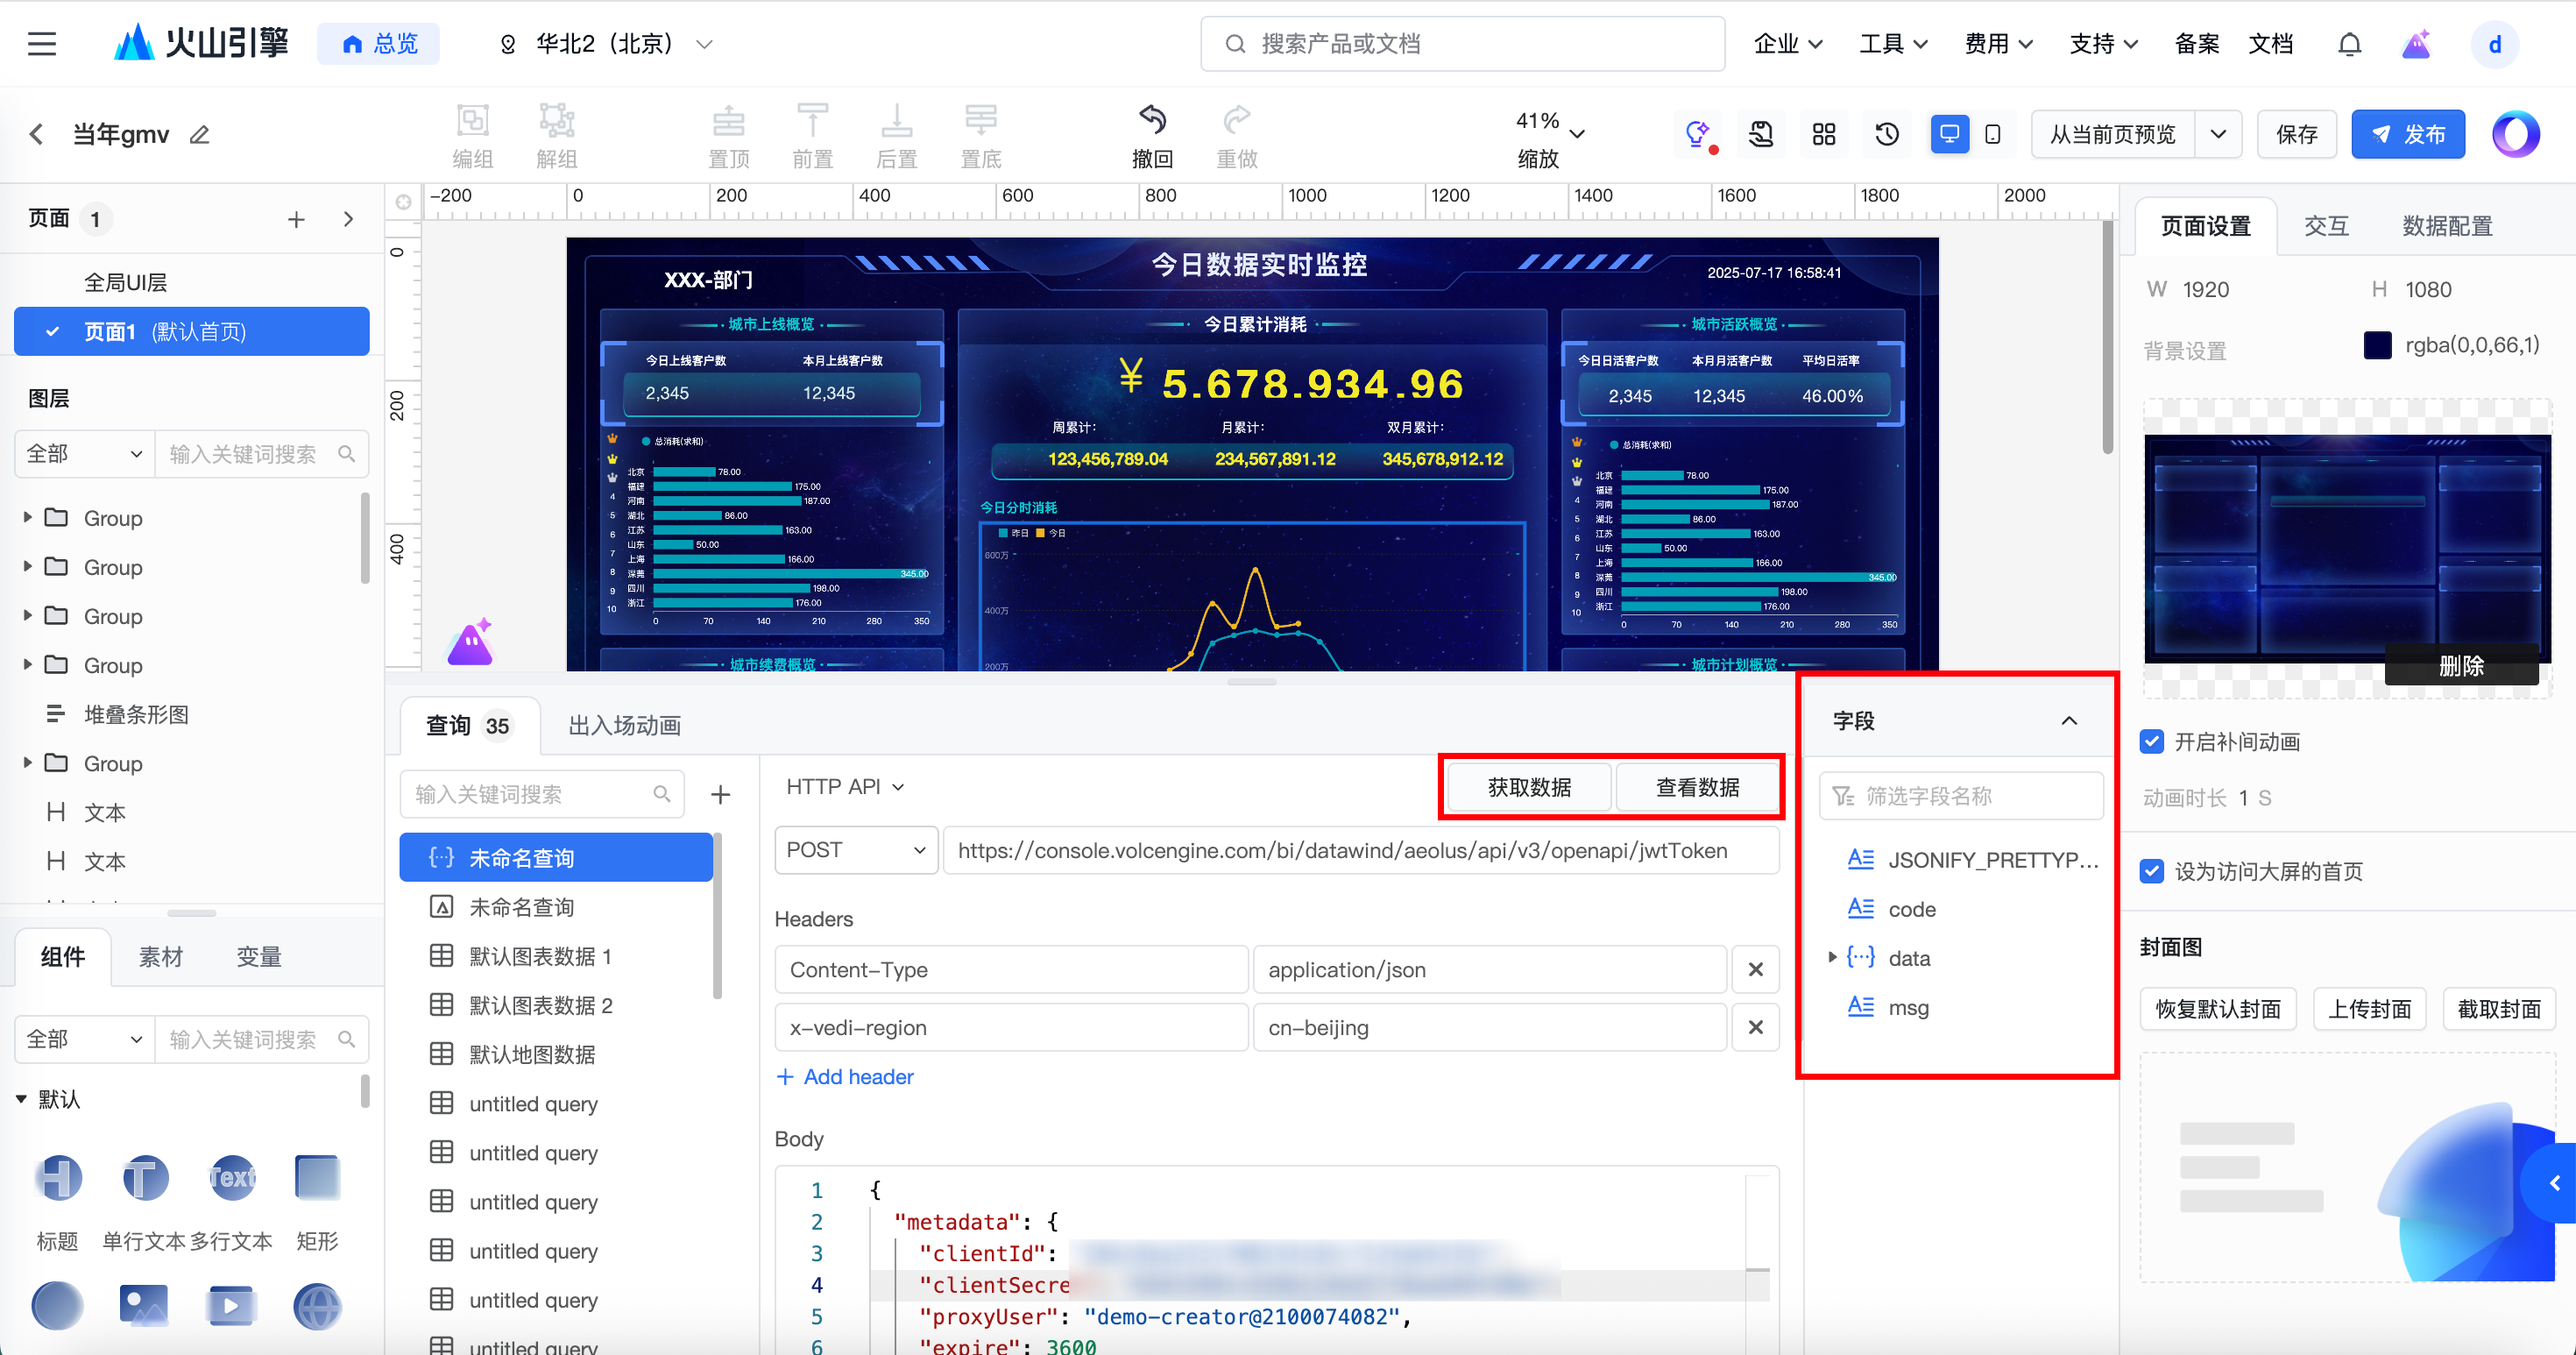Viewport: 2576px width, 1355px height.
Task: Click the grid layout icon in toolbar
Action: pyautogui.click(x=1823, y=134)
